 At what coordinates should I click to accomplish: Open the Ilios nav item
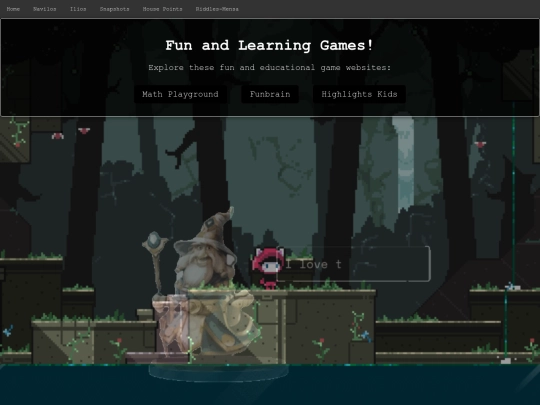click(78, 9)
